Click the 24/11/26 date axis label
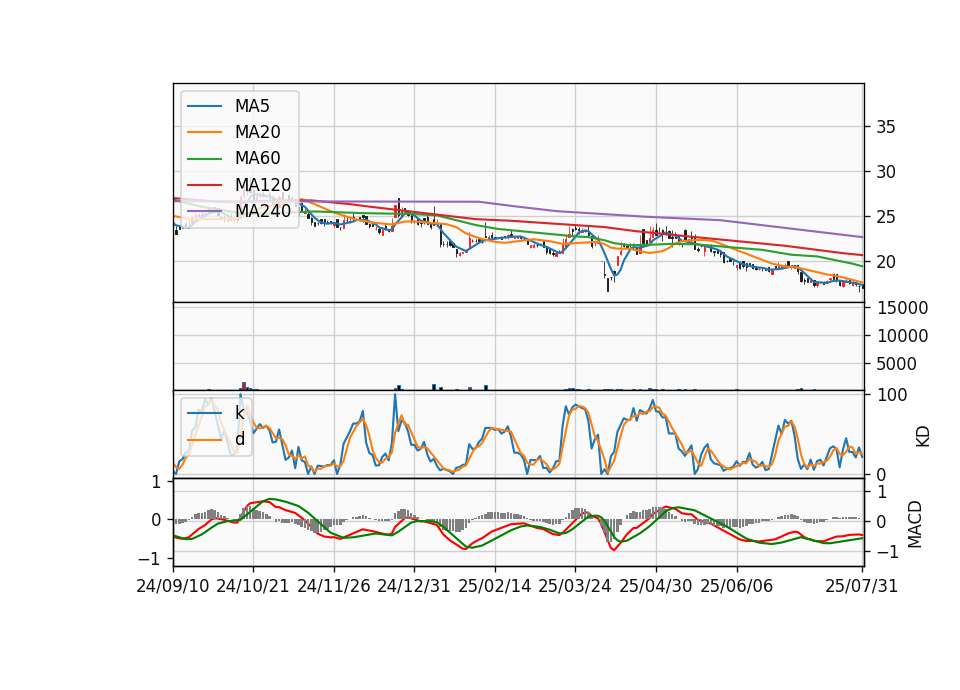 tap(334, 586)
